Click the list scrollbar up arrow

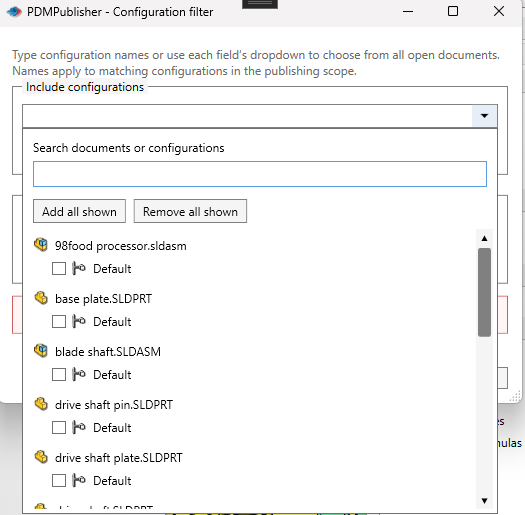484,238
